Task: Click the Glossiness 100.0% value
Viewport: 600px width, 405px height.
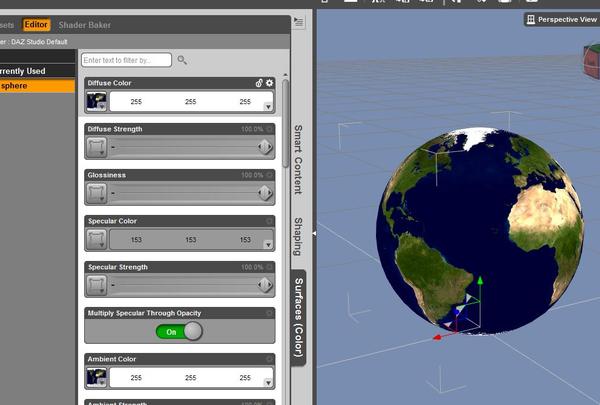Action: point(252,175)
